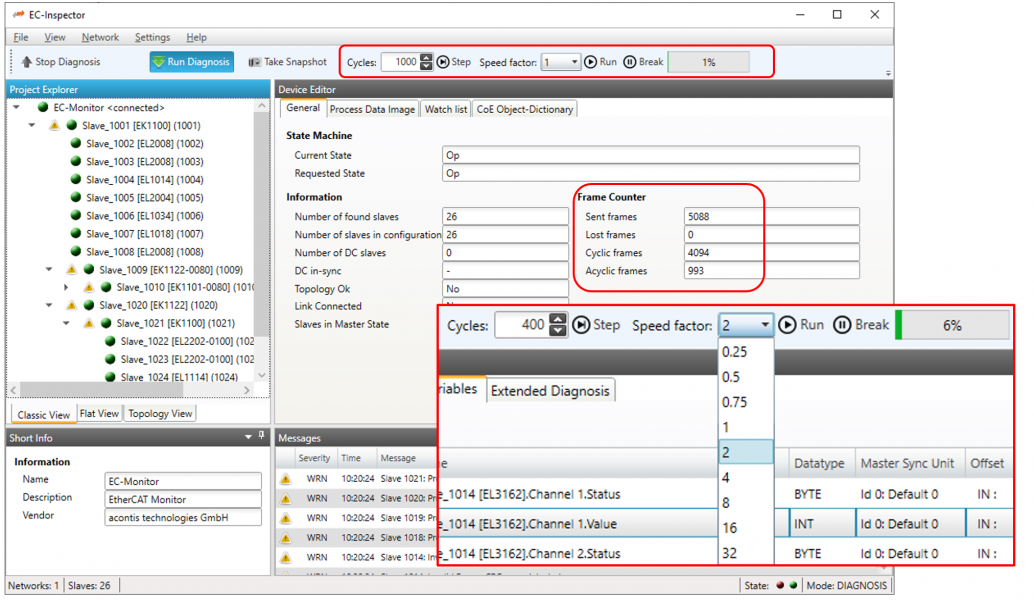This screenshot has height=600, width=1034.
Task: Click the Run icon beside the Speed factor
Action: 591,61
